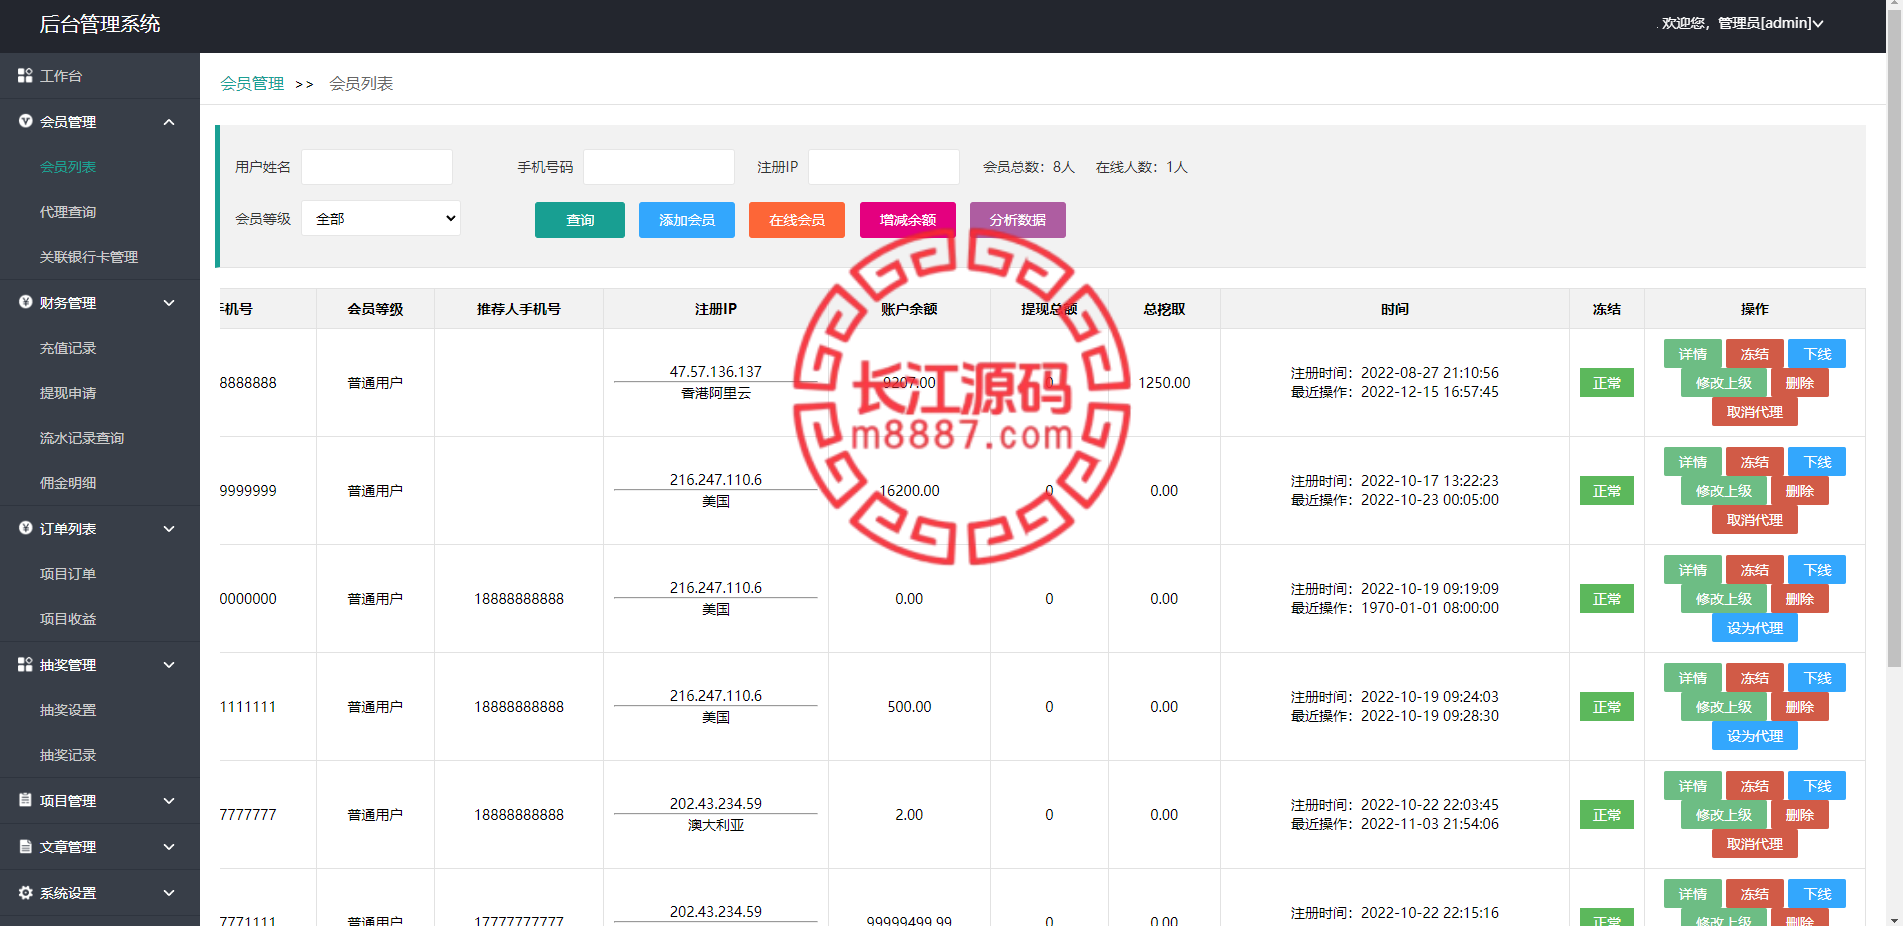This screenshot has height=926, width=1903.
Task: Click the 订单列表 section icon
Action: (25, 528)
